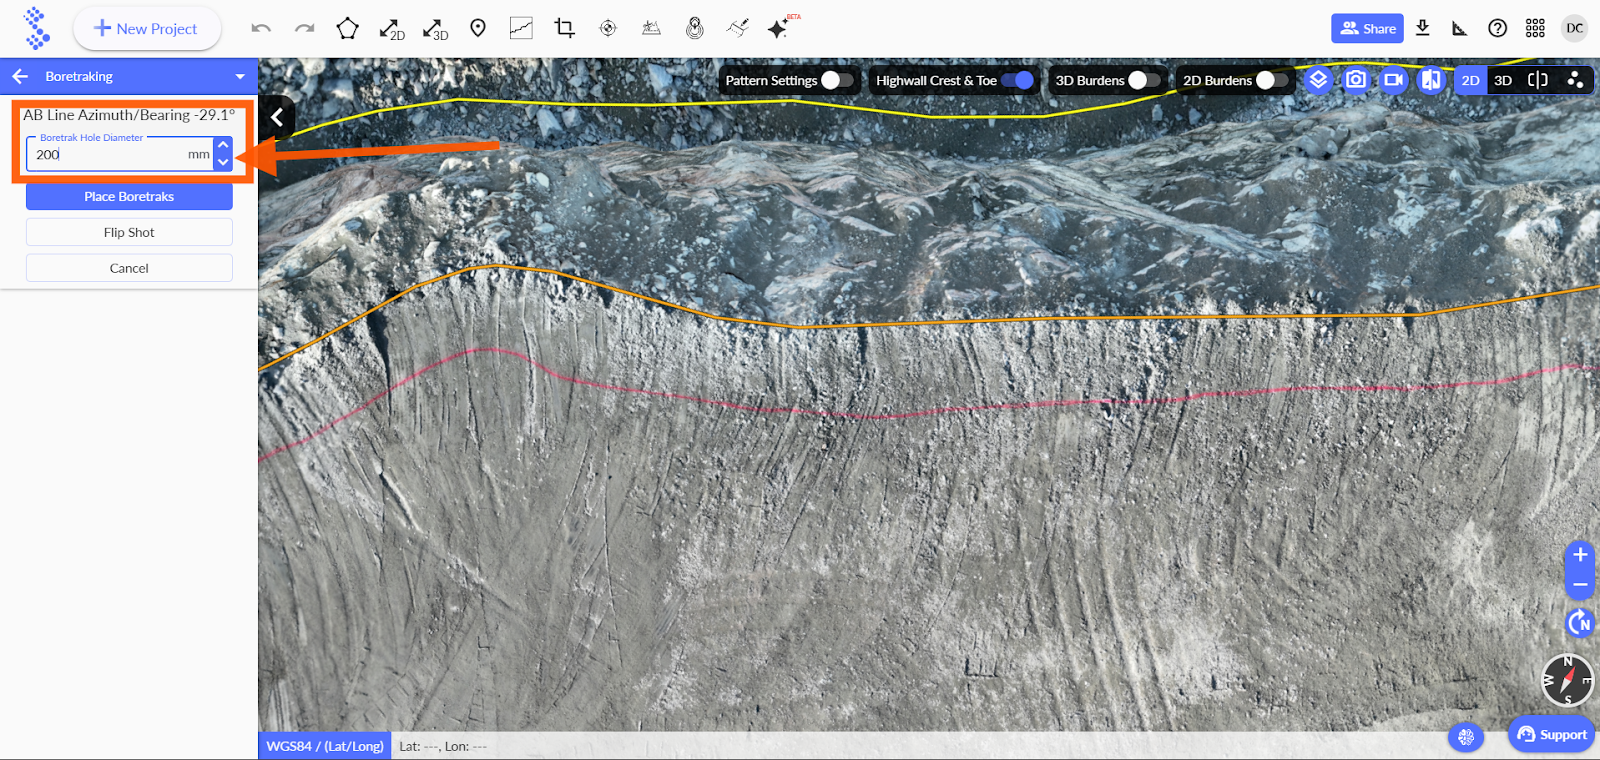This screenshot has height=760, width=1600.
Task: Expand the Boretraking panel dropdown arrow
Action: click(240, 77)
